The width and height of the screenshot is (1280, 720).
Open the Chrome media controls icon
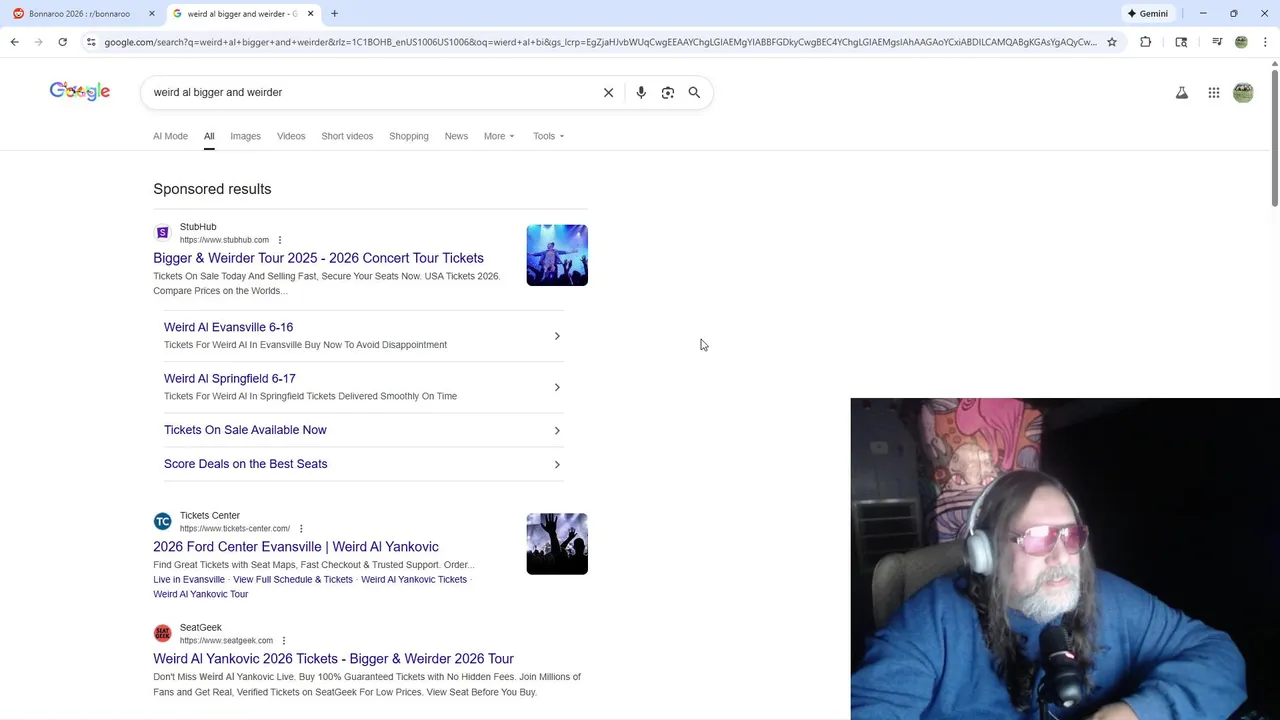click(1217, 42)
